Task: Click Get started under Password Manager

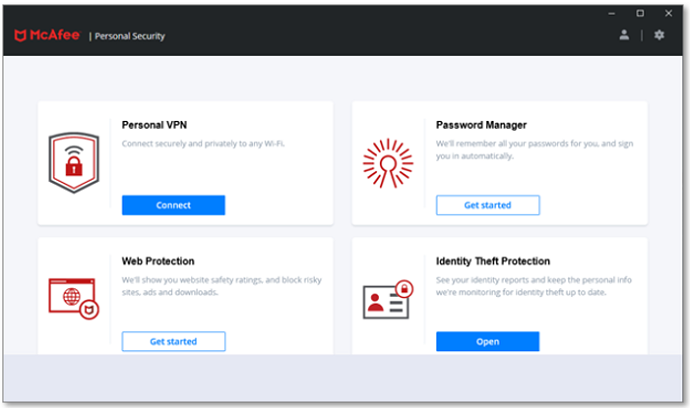Action: [488, 205]
